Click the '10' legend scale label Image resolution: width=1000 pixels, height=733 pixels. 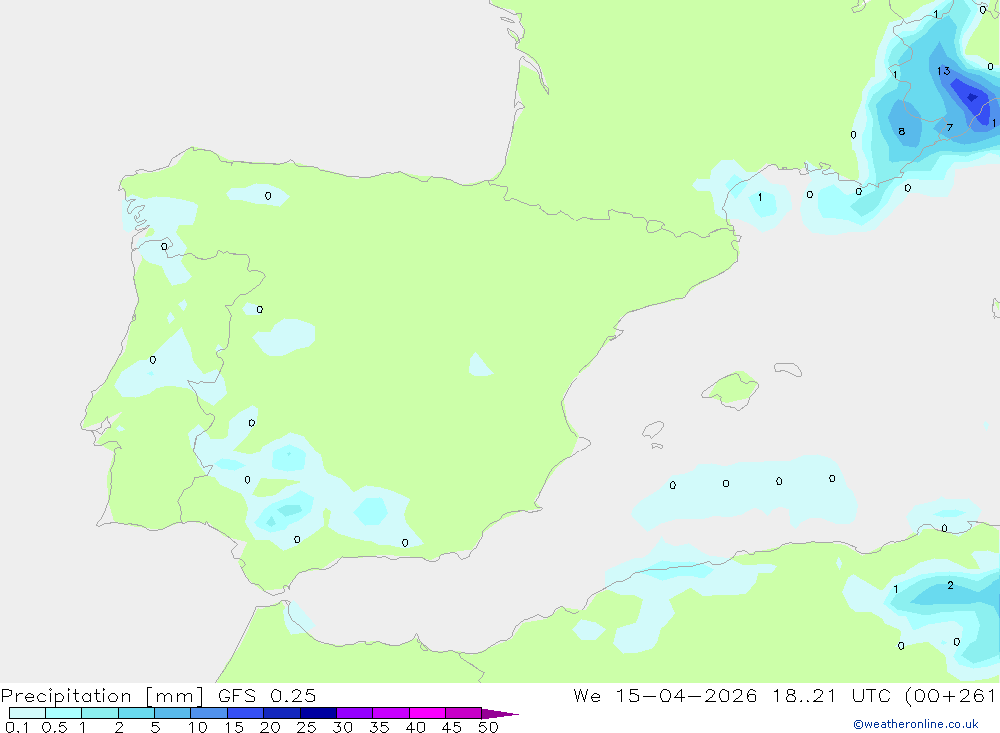[x=198, y=727]
